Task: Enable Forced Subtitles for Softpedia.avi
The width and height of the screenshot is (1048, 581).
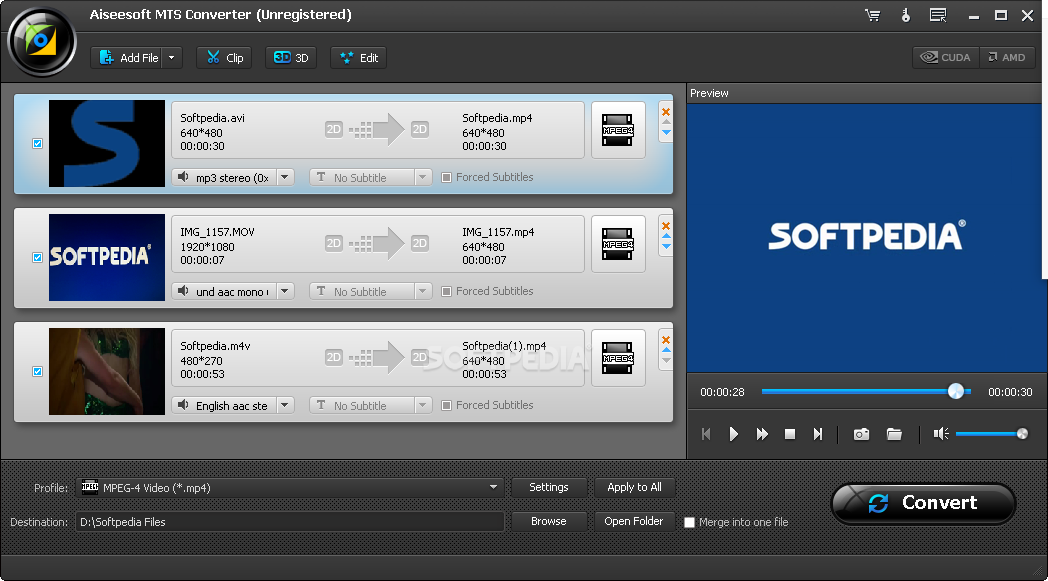Action: coord(446,178)
